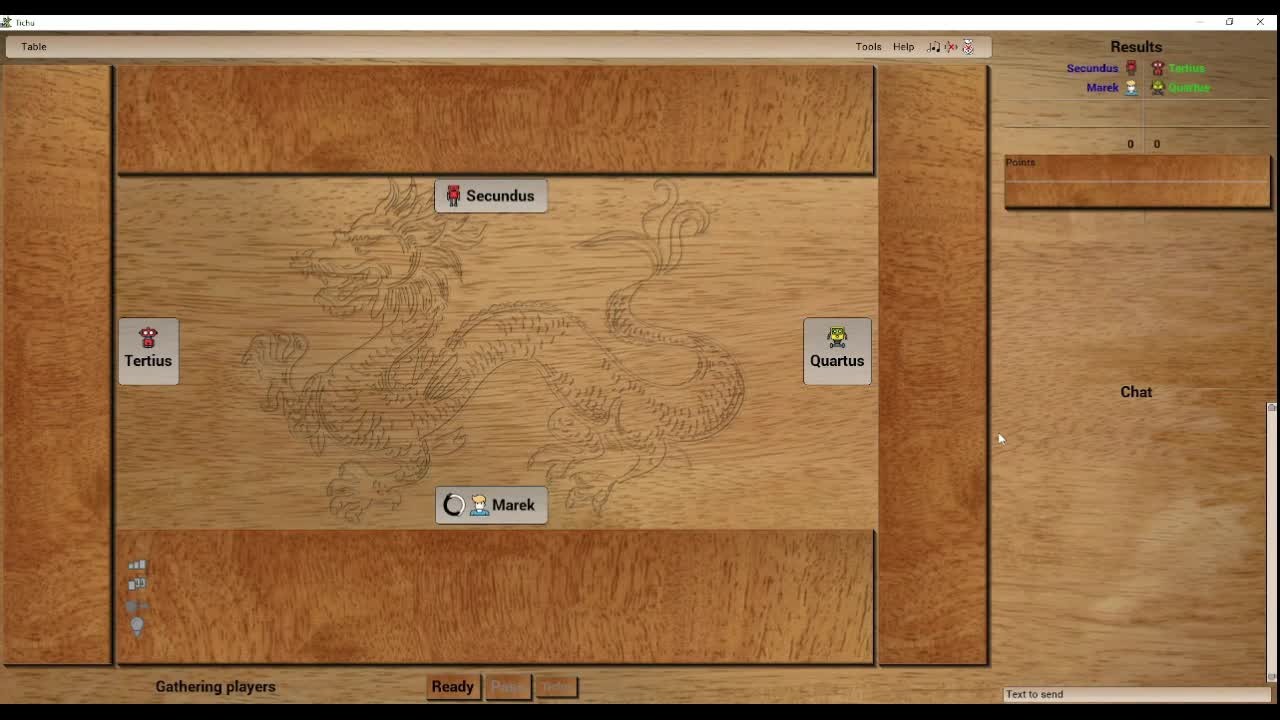Image resolution: width=1280 pixels, height=720 pixels.
Task: Click the grouped cards sorting icon
Action: [x=137, y=584]
